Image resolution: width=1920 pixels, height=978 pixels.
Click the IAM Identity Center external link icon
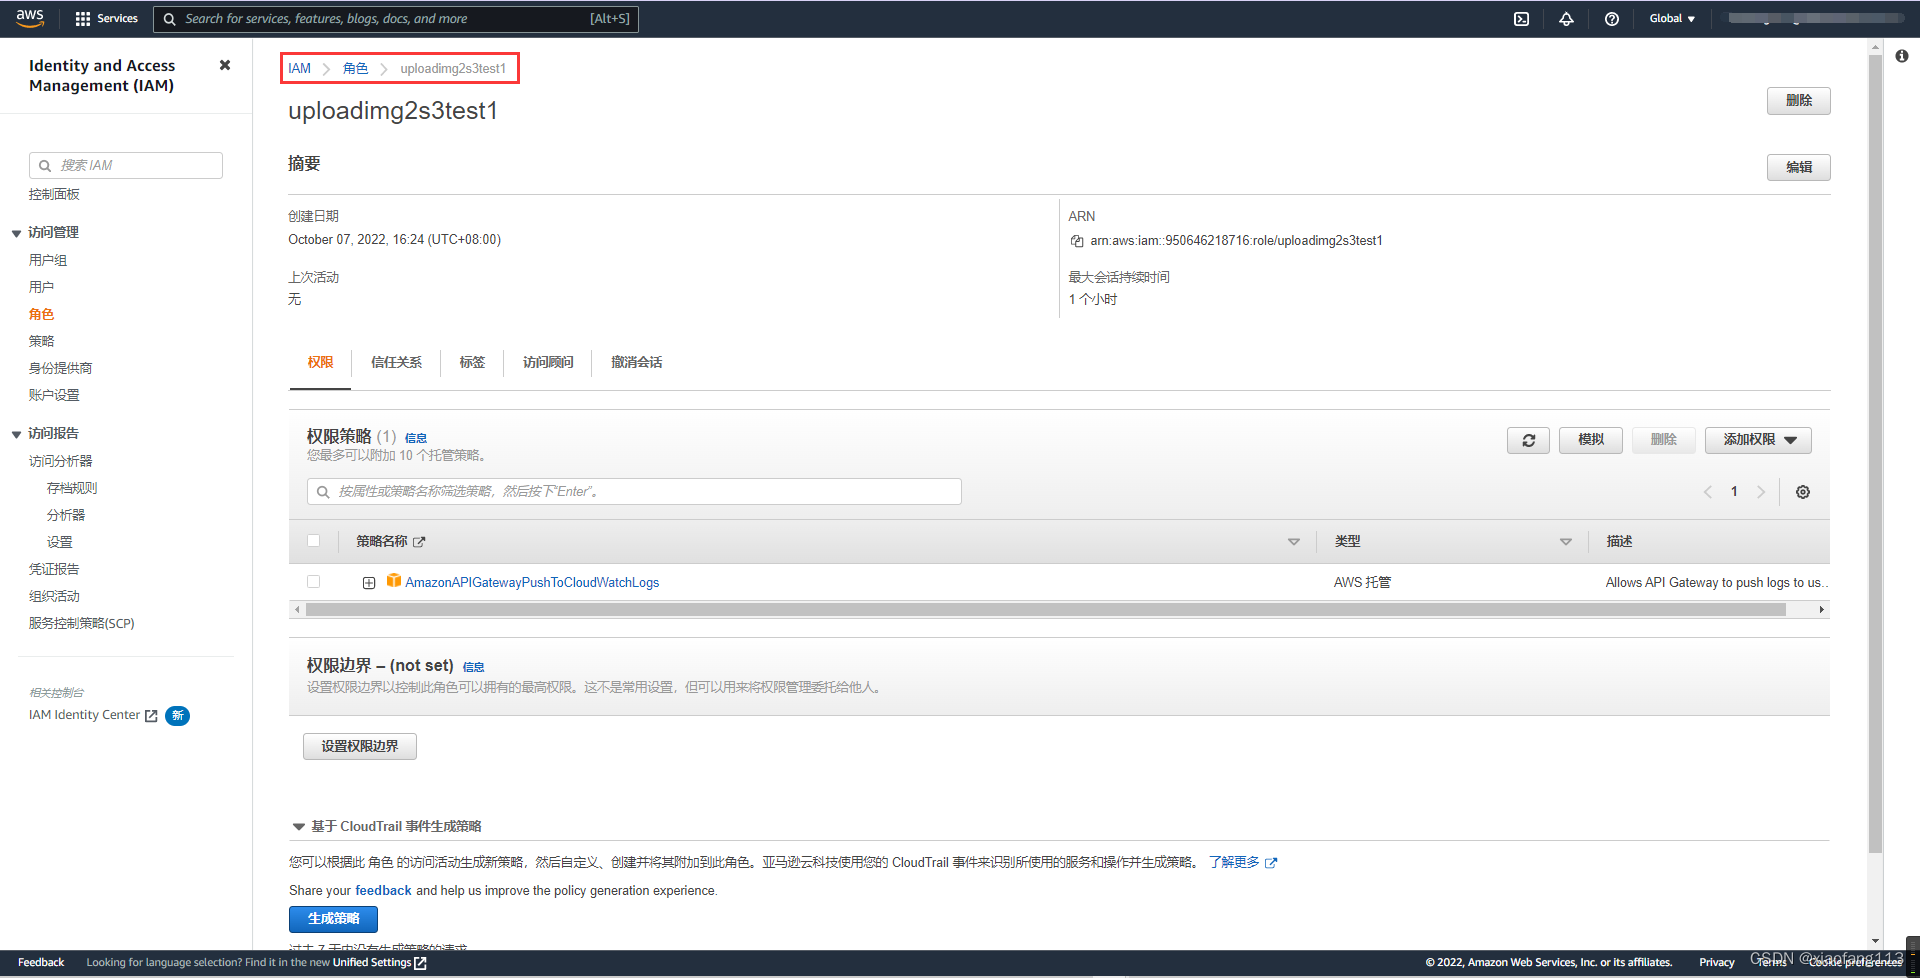point(151,716)
